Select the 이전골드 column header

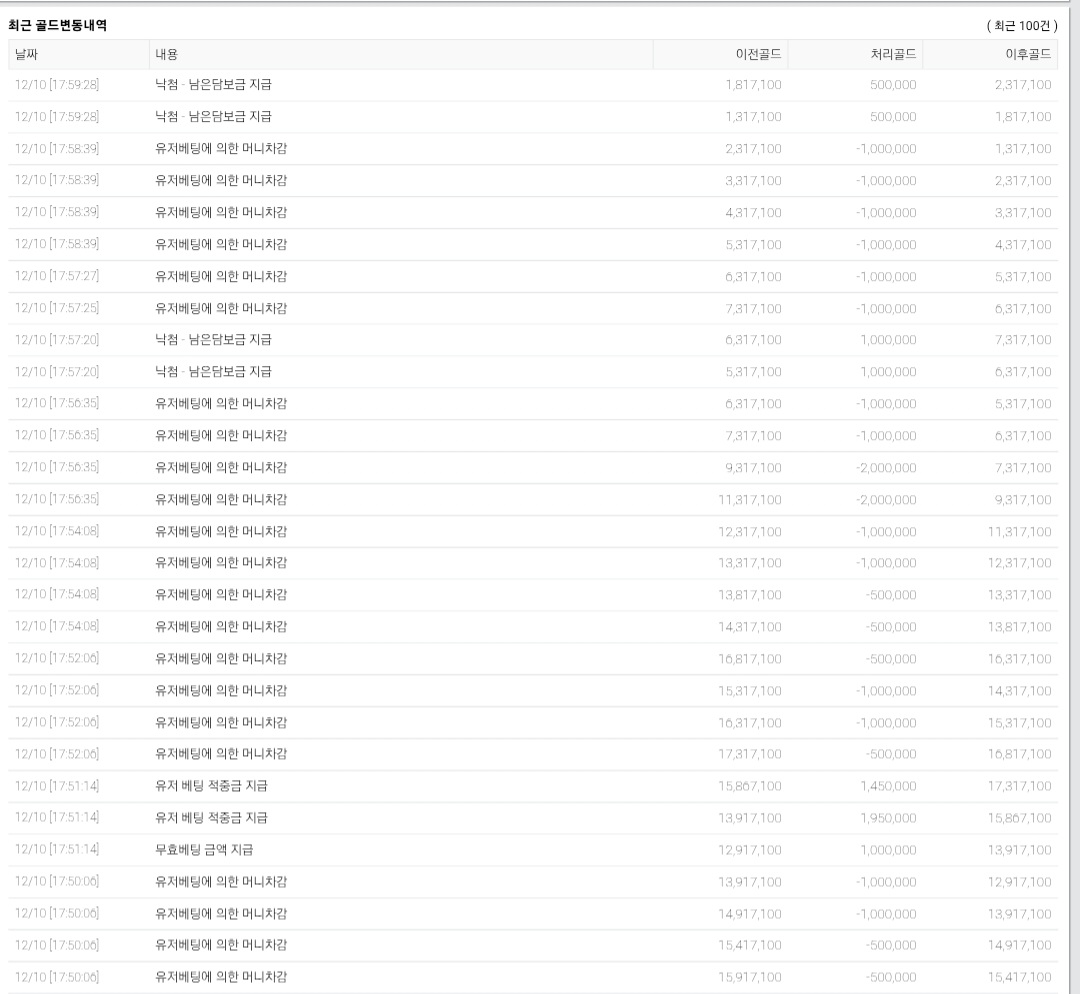(758, 54)
